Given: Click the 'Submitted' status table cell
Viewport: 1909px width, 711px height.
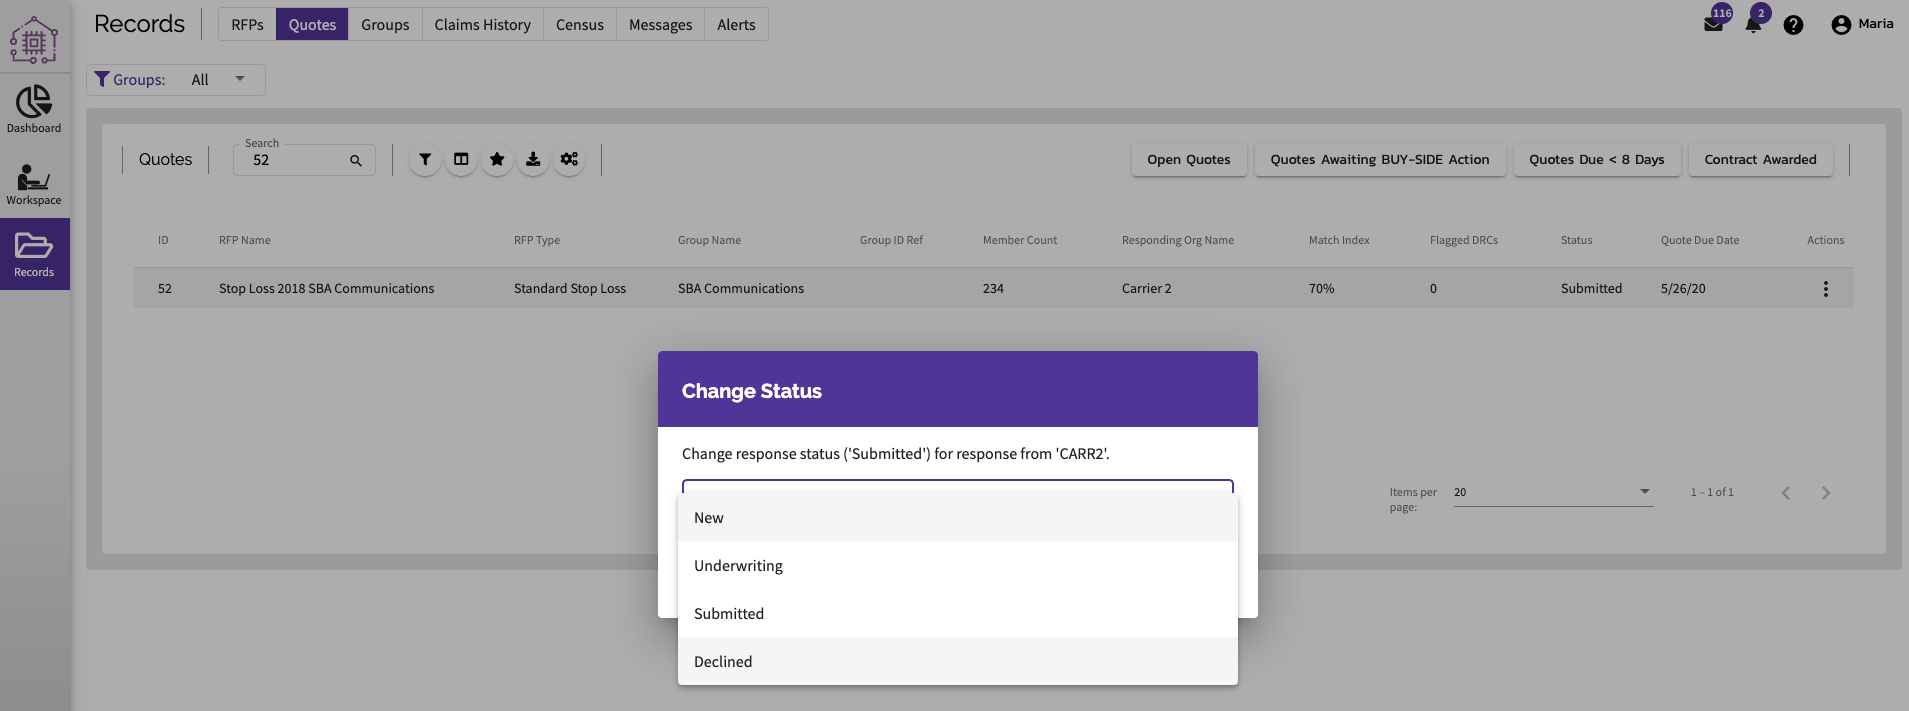Looking at the screenshot, I should pyautogui.click(x=1591, y=288).
